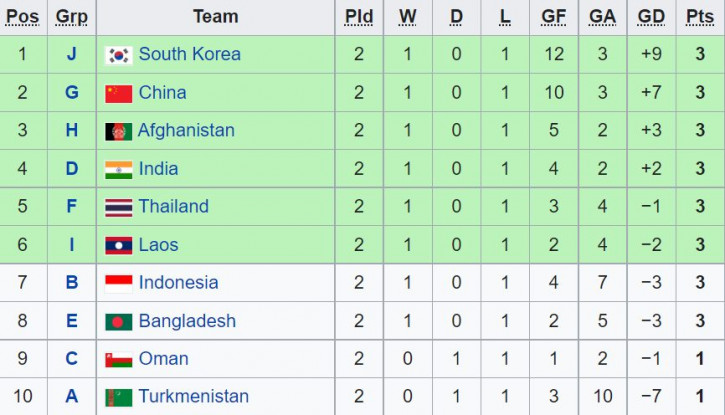The height and width of the screenshot is (415, 725).
Task: Go to Group A link
Action: [x=72, y=396]
